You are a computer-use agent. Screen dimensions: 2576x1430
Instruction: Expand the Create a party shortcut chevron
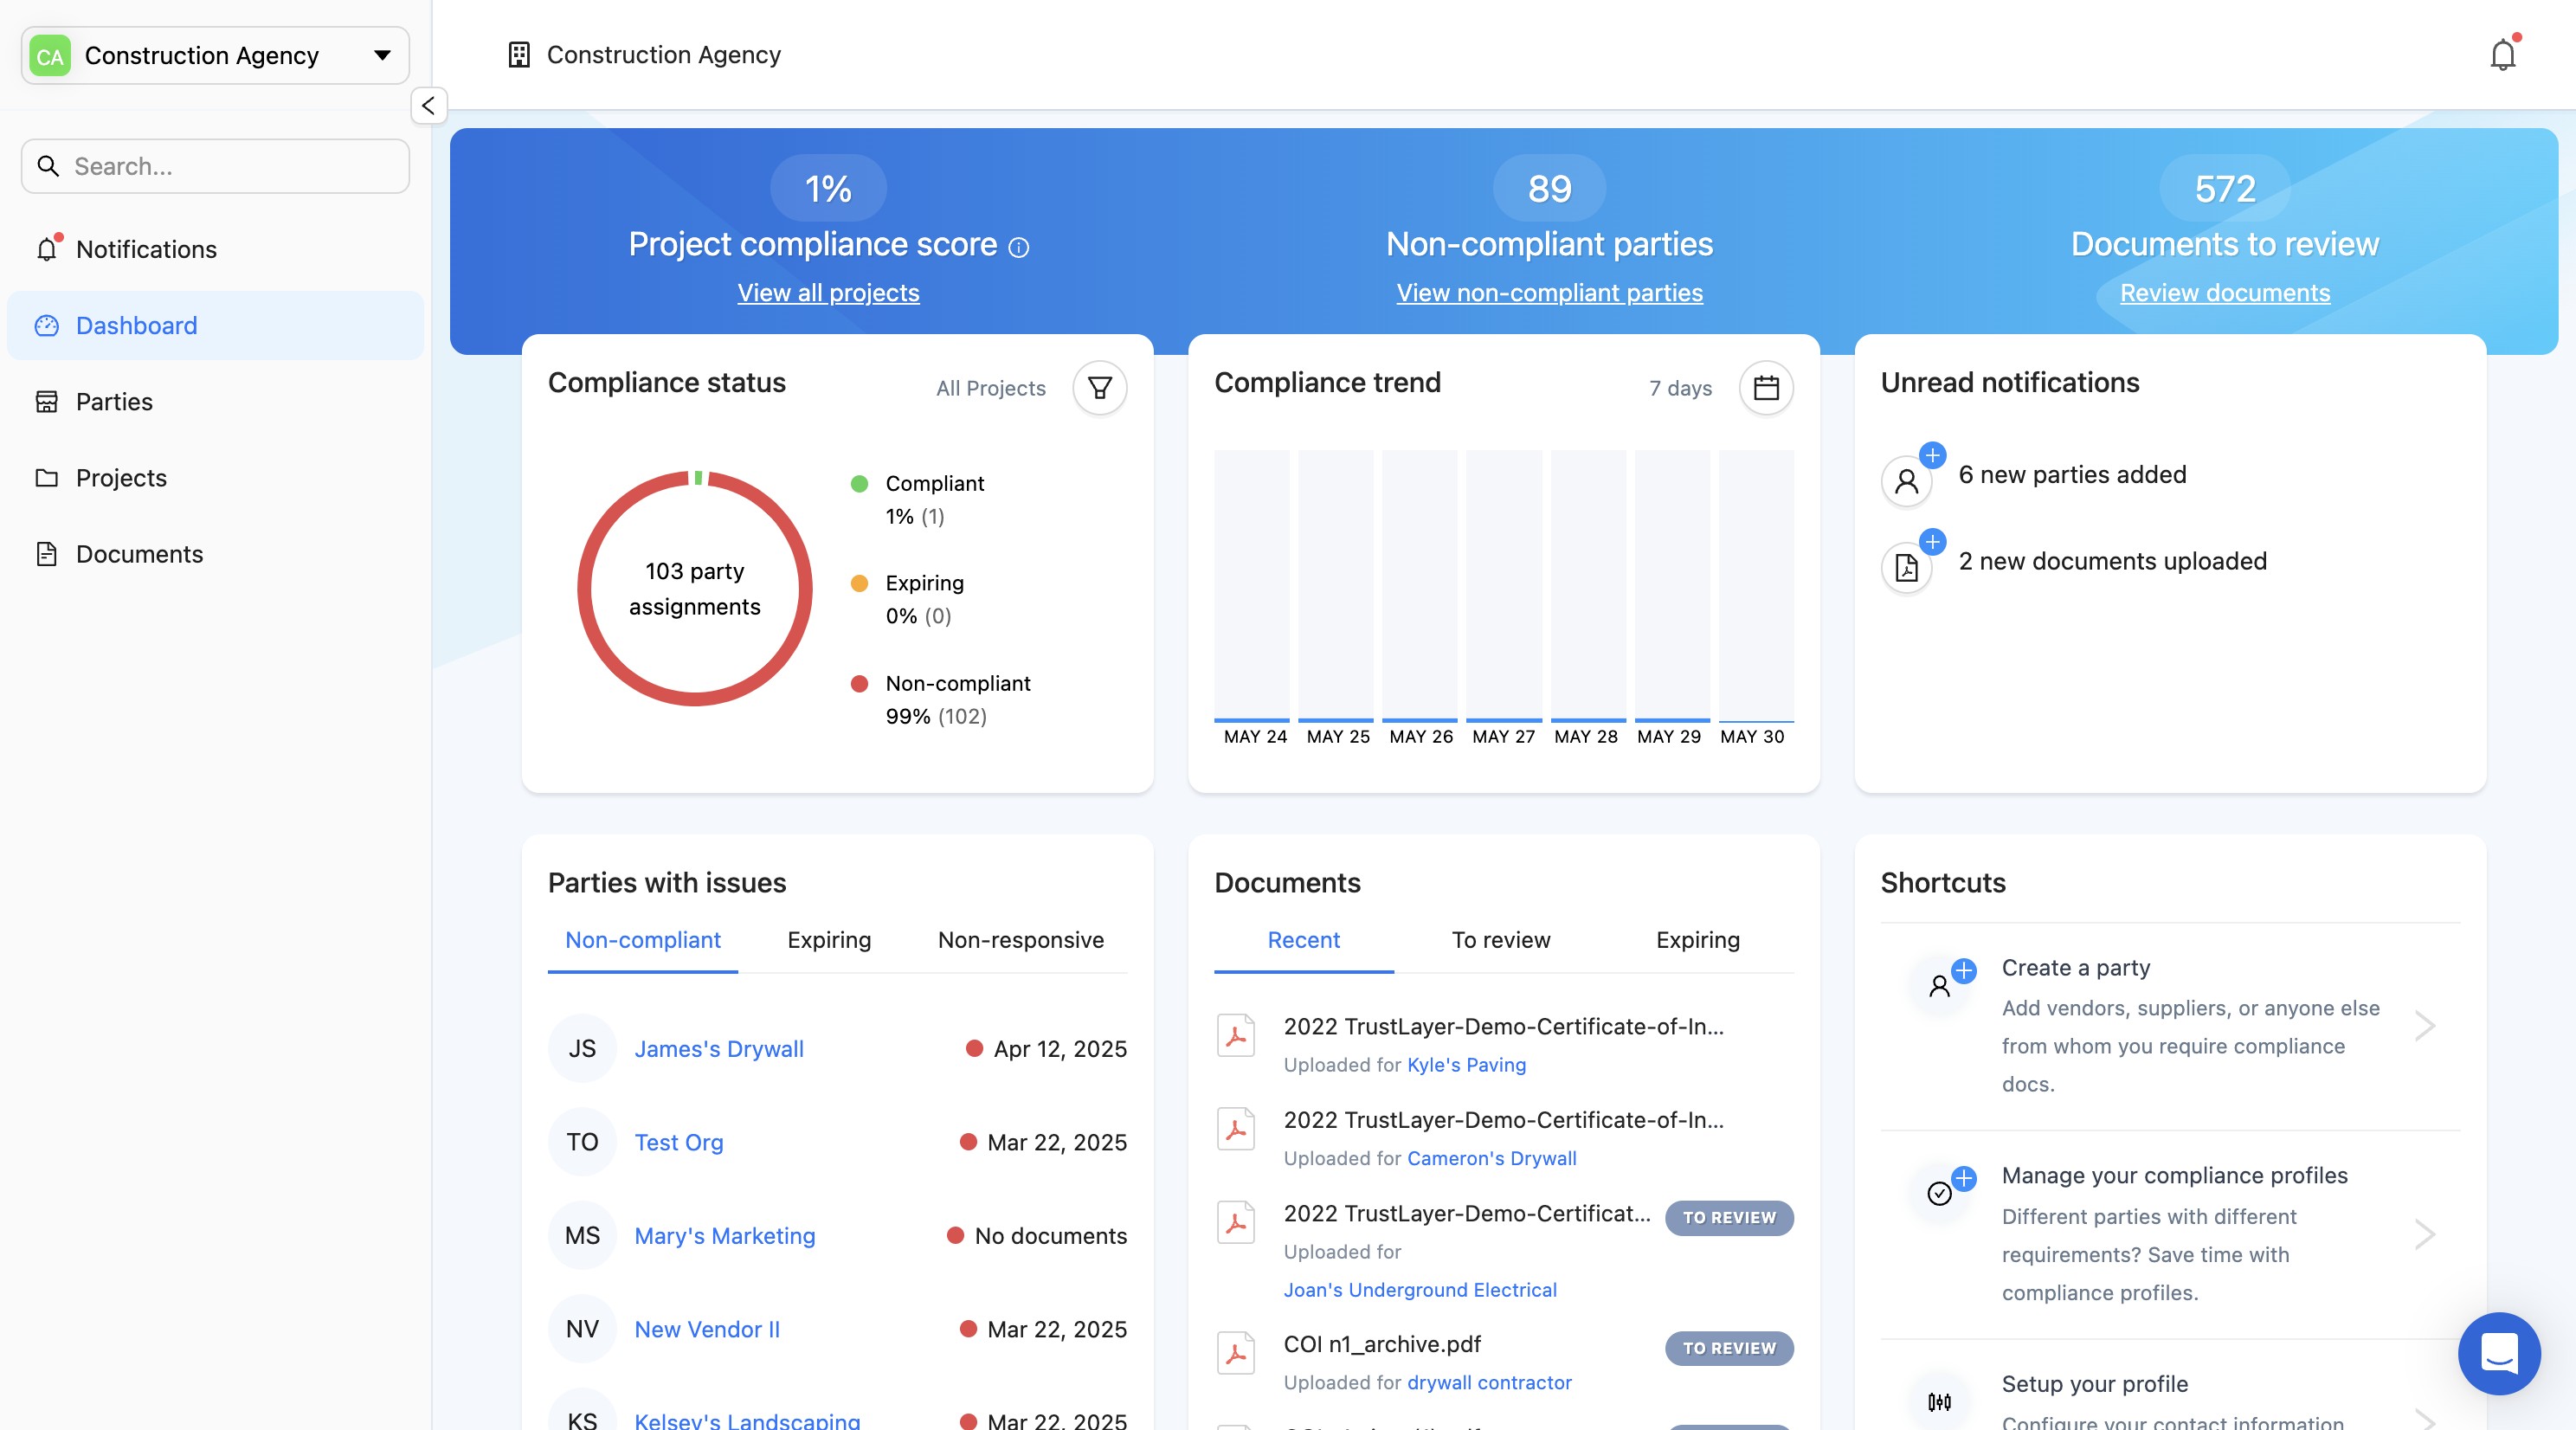pos(2424,1026)
